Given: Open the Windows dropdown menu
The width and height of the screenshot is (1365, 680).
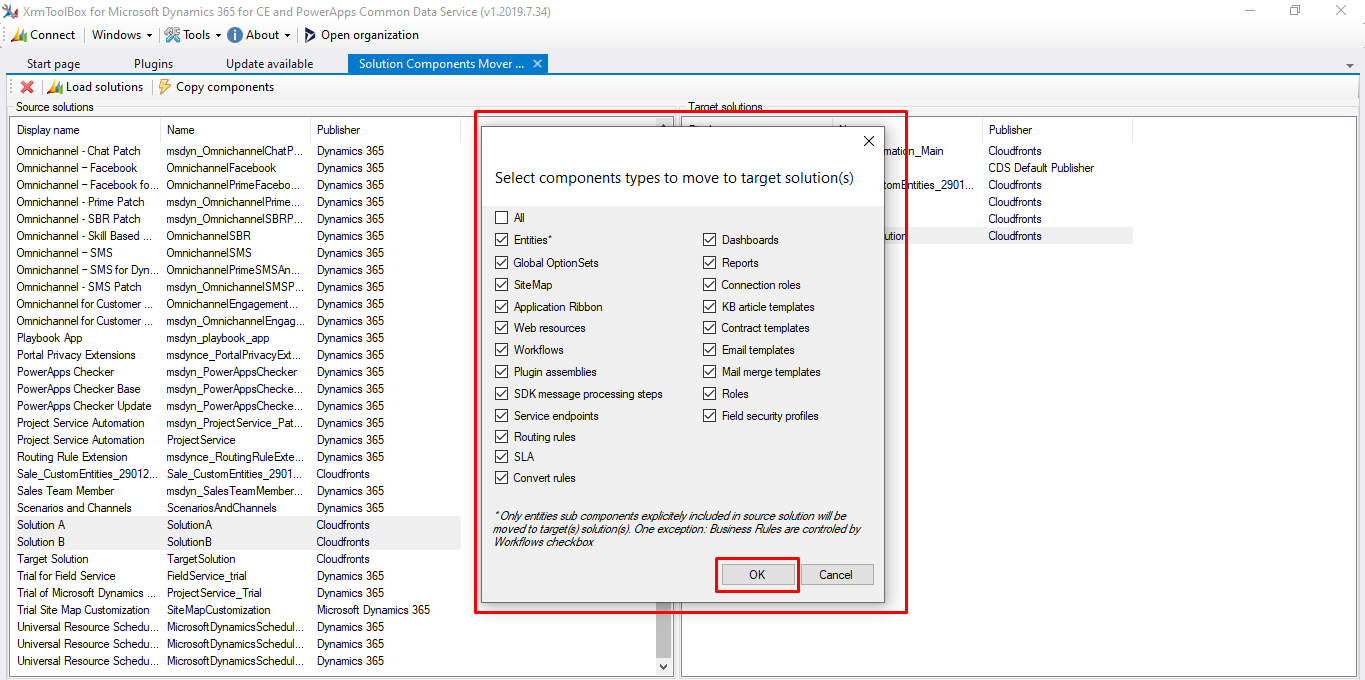Looking at the screenshot, I should click(x=122, y=35).
